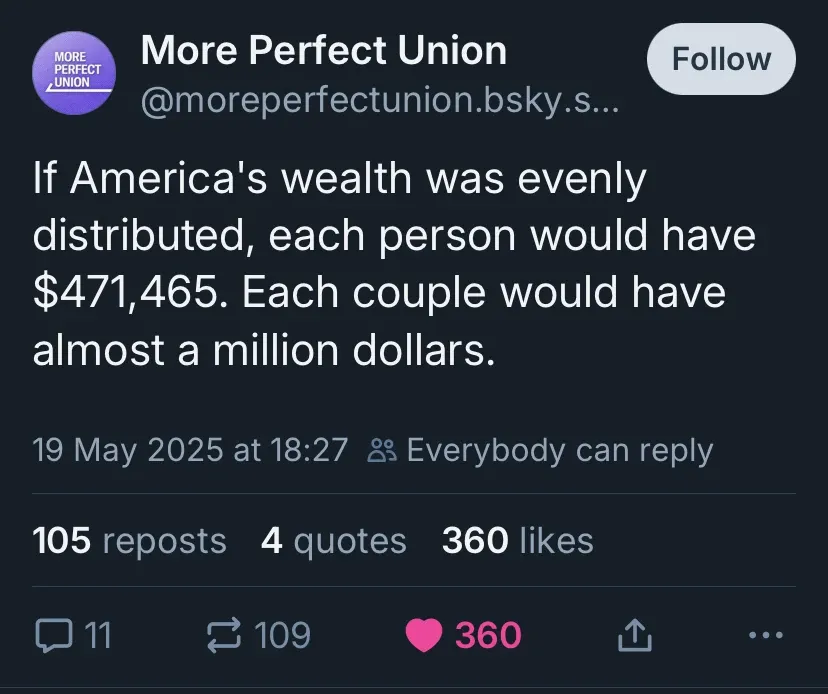Viewport: 828px width, 694px height.
Task: Click the repost count 109
Action: pyautogui.click(x=282, y=635)
